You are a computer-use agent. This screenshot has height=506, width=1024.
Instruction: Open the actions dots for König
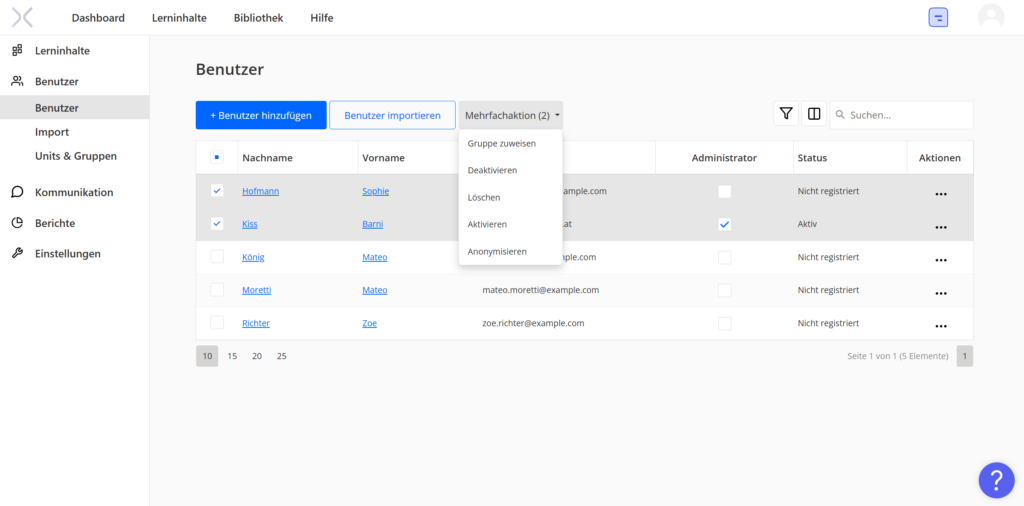click(x=940, y=259)
